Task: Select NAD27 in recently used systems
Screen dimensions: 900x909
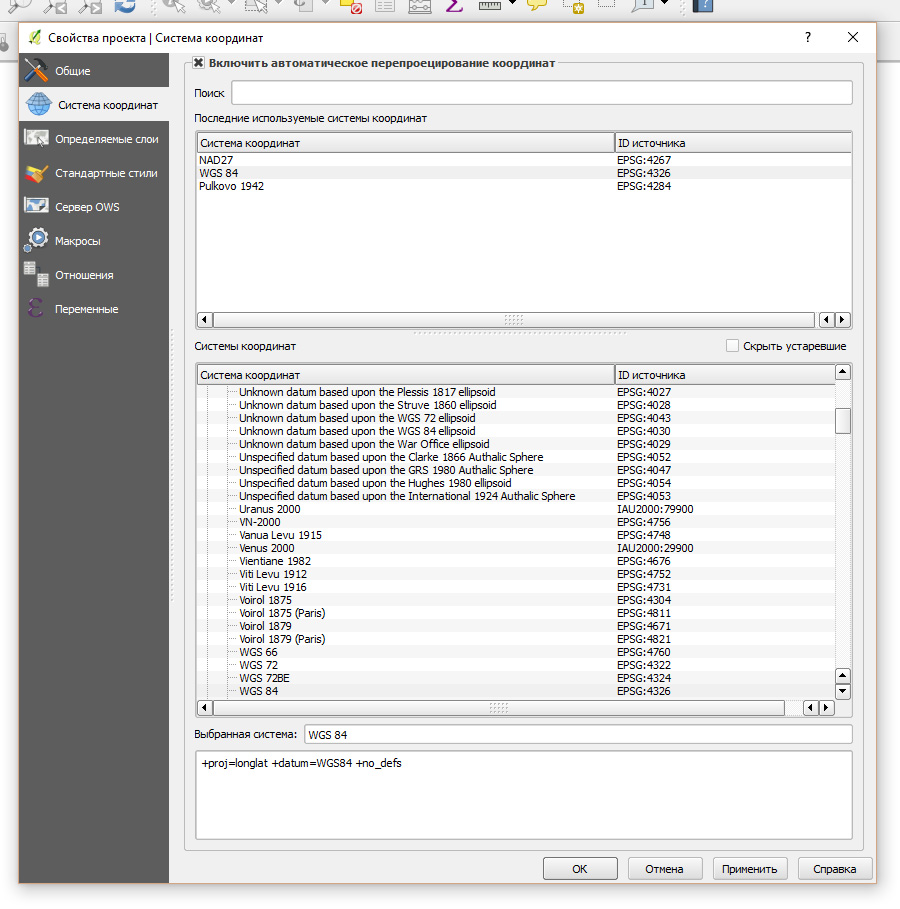Action: coord(524,160)
